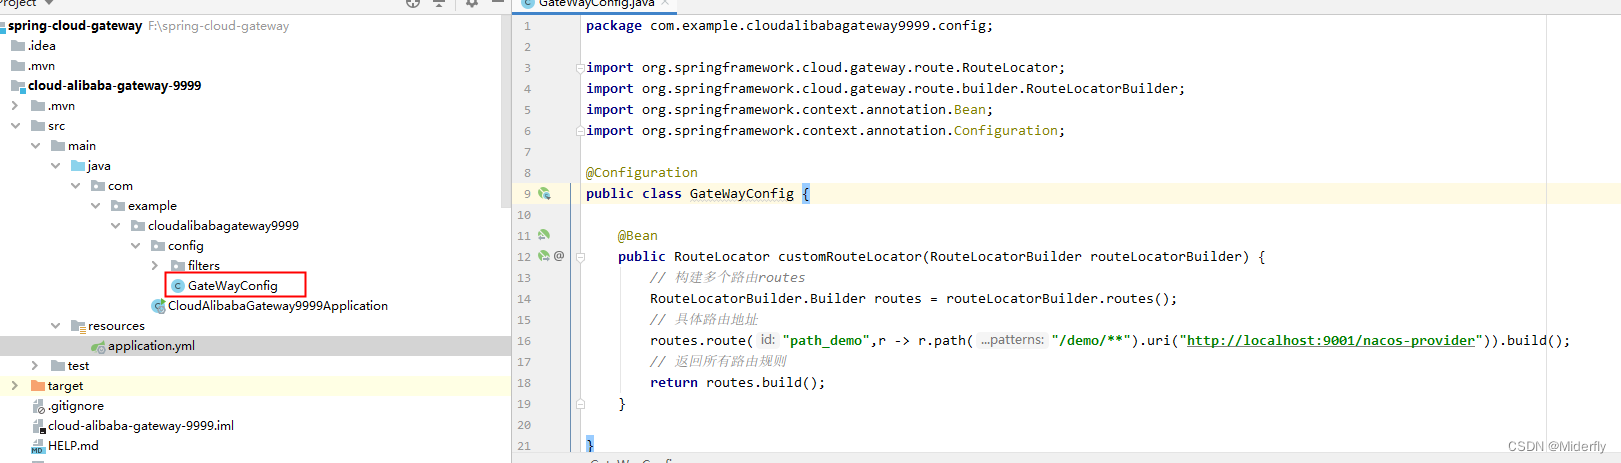
Task: Click the filters package folder icon
Action: (178, 266)
